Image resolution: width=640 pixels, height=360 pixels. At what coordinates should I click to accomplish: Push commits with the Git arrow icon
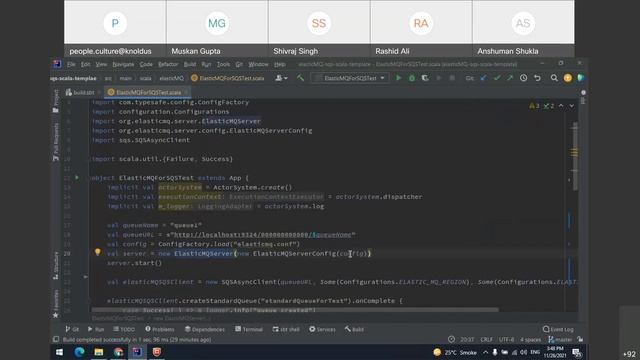point(510,78)
